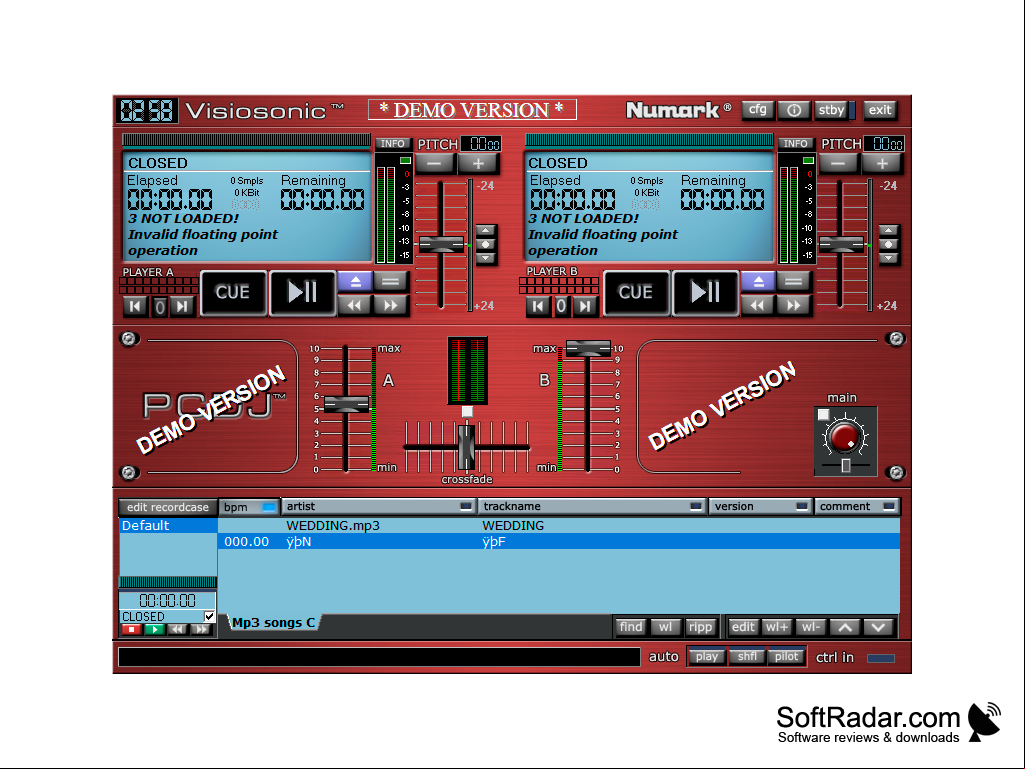This screenshot has height=769, width=1025.
Task: Eject track from Player A
Action: coord(356,282)
